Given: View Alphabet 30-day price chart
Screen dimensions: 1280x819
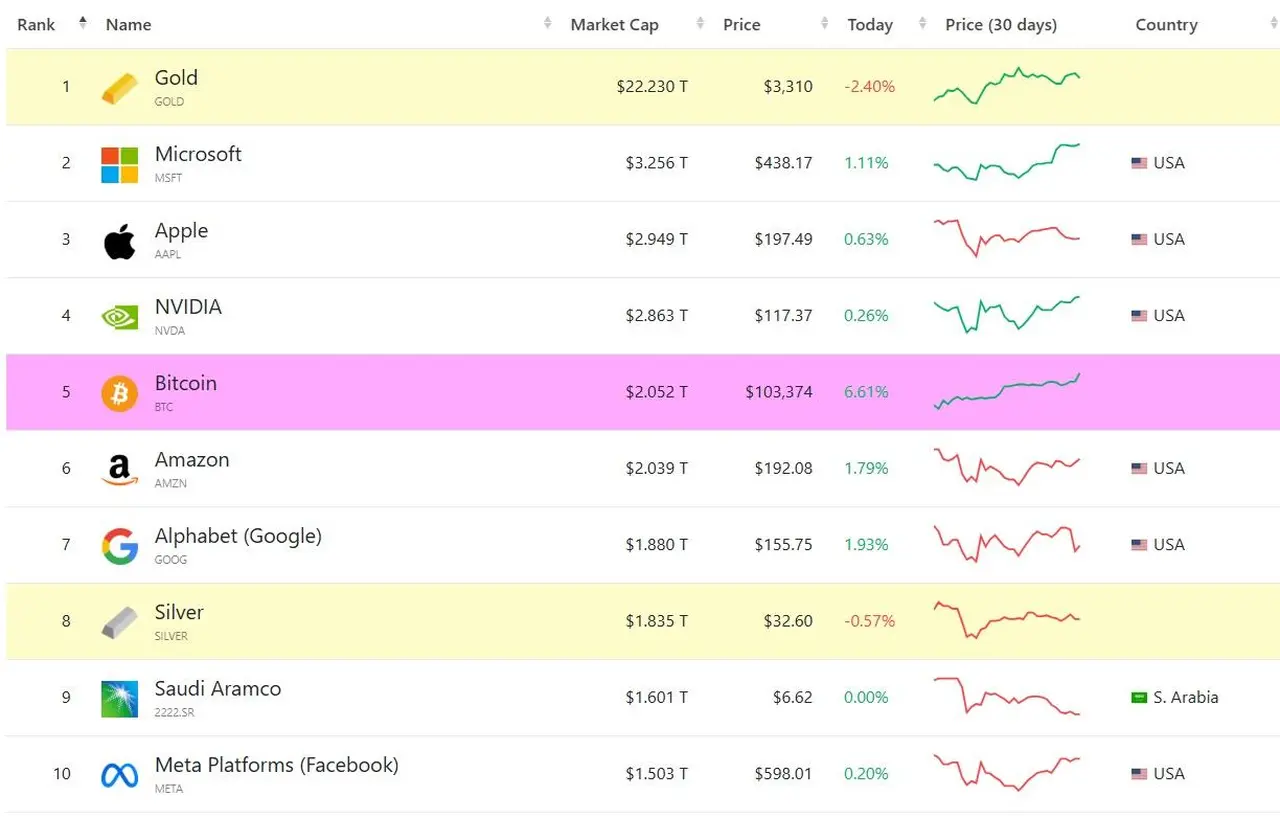Looking at the screenshot, I should (x=1006, y=544).
